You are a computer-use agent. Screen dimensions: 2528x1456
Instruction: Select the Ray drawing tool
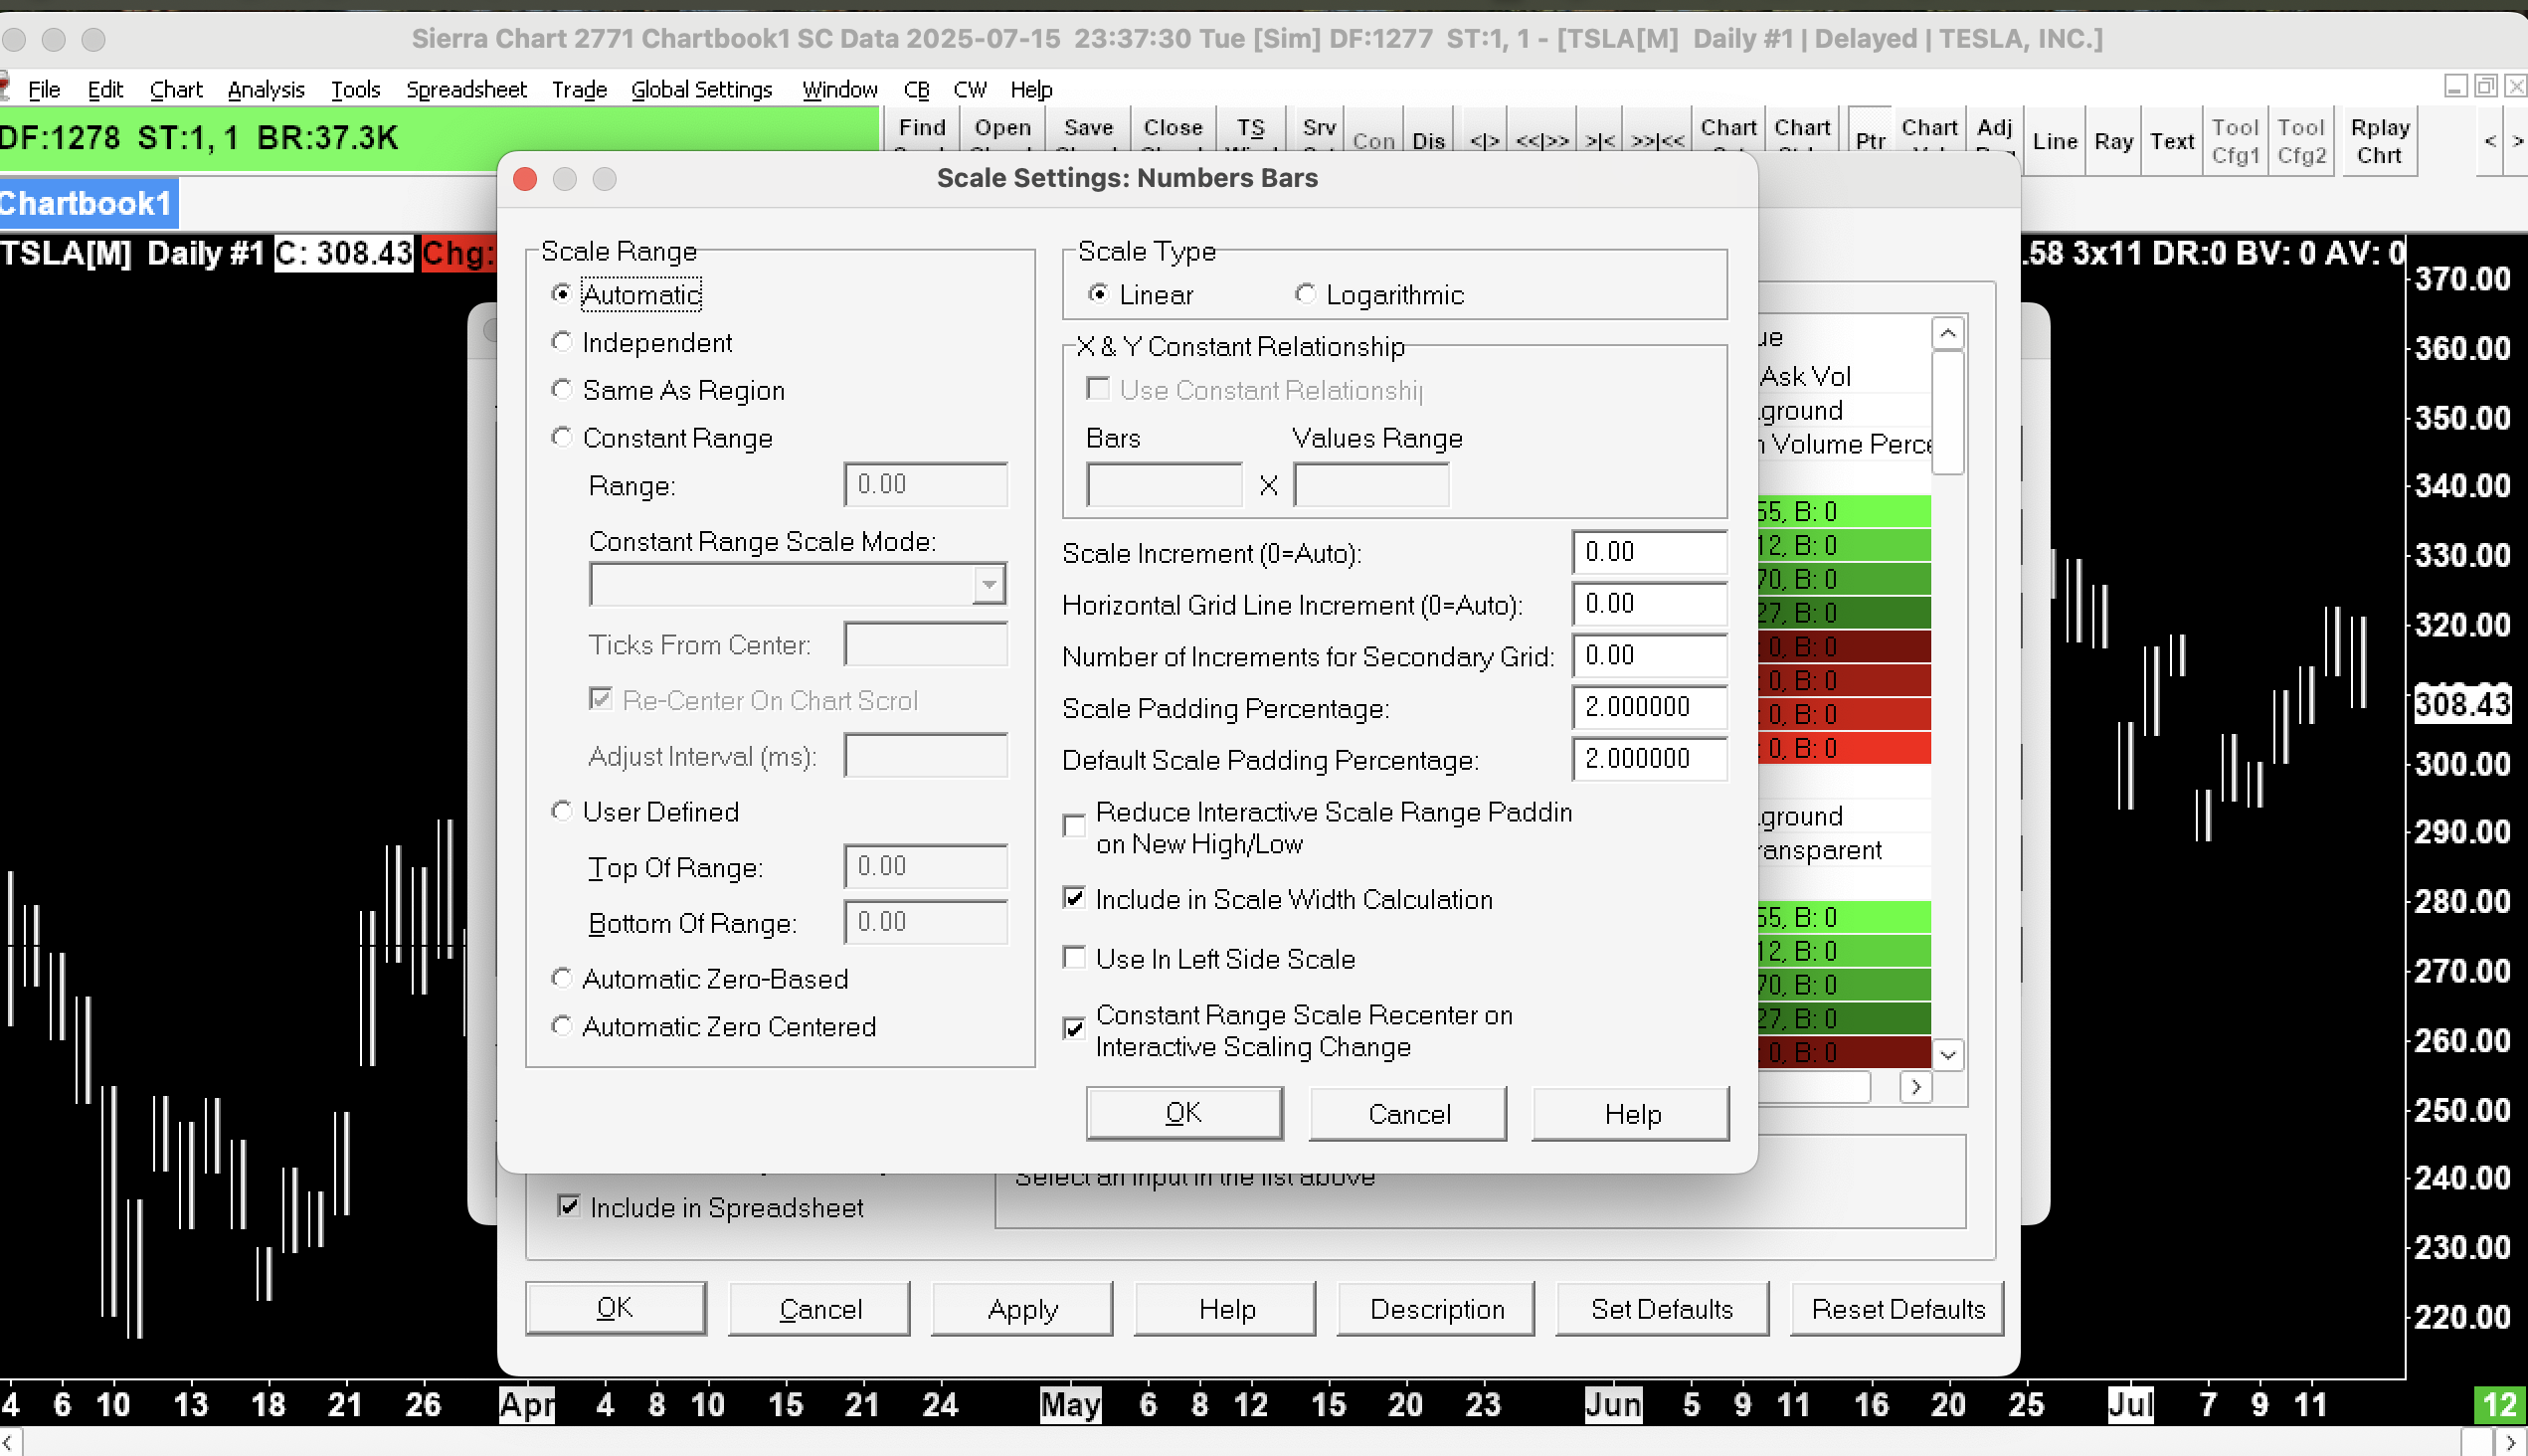pyautogui.click(x=2113, y=142)
